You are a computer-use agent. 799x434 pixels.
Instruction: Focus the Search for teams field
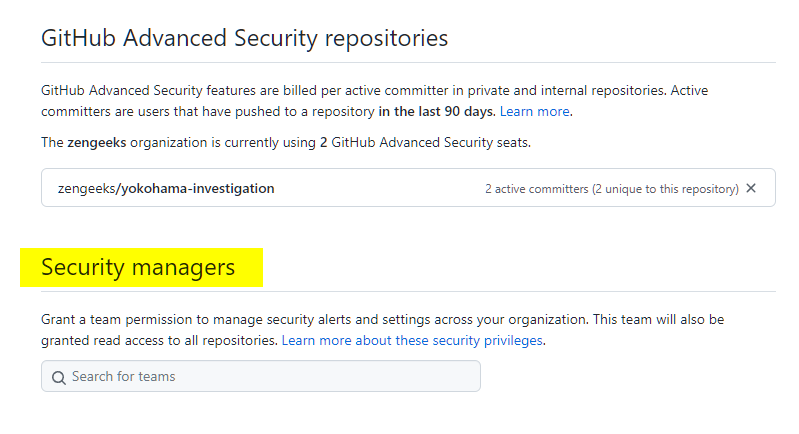[x=270, y=377]
